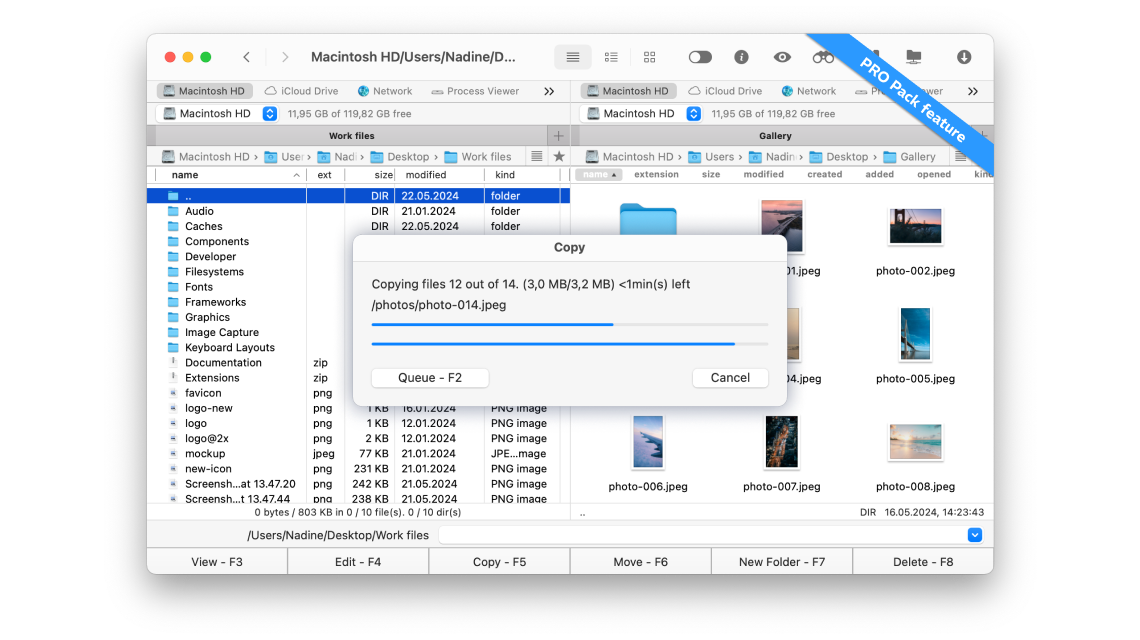Open the Macintosh HD drive selector dropdown
Screen dimensions: 1140x640
[269, 113]
